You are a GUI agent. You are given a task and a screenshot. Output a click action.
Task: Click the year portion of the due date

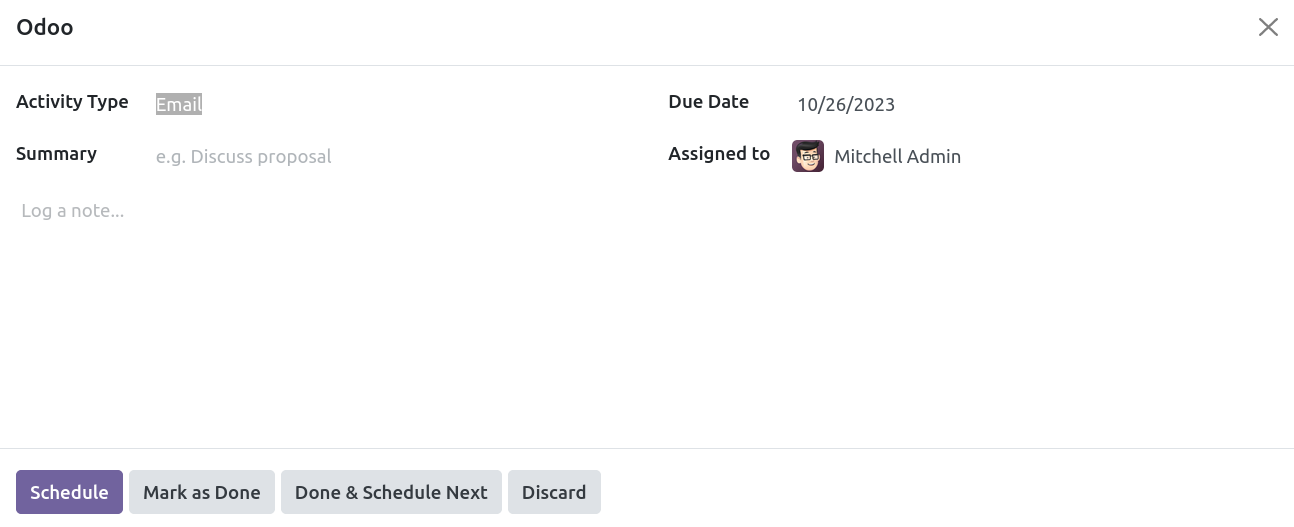[876, 104]
